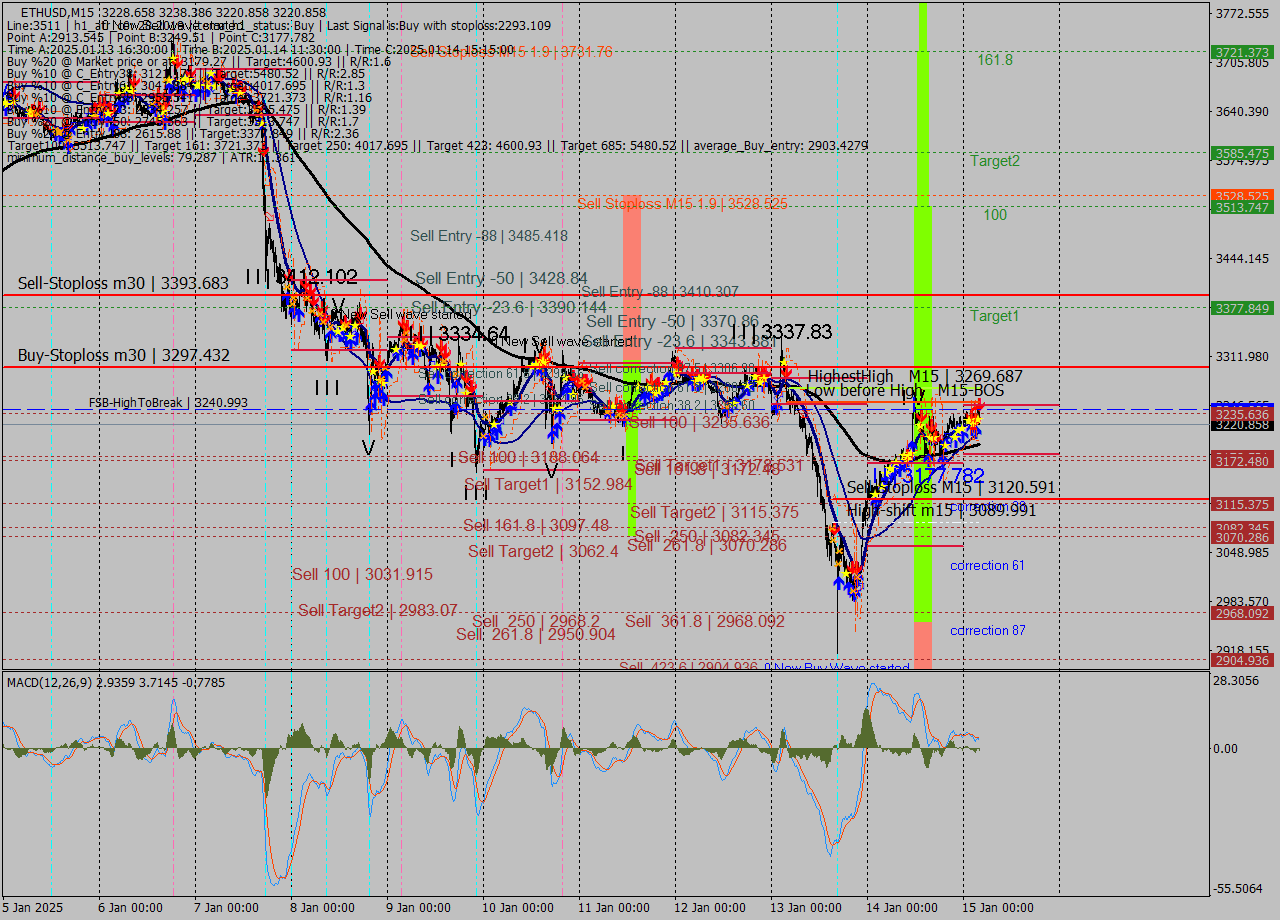
Task: Click Sell Stoploss M15 1.9 | 3528.525 label
Action: point(682,203)
